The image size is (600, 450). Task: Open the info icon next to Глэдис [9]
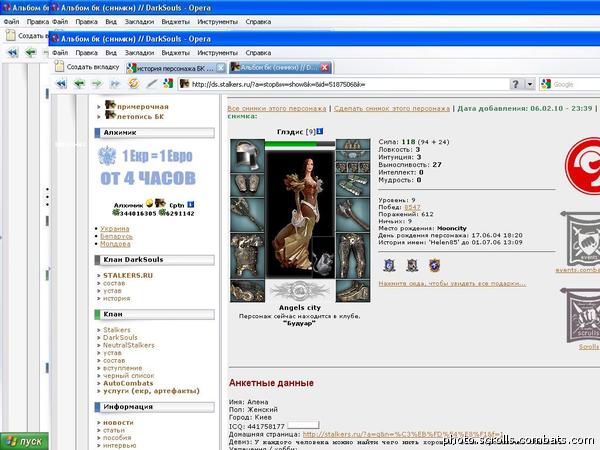point(320,131)
